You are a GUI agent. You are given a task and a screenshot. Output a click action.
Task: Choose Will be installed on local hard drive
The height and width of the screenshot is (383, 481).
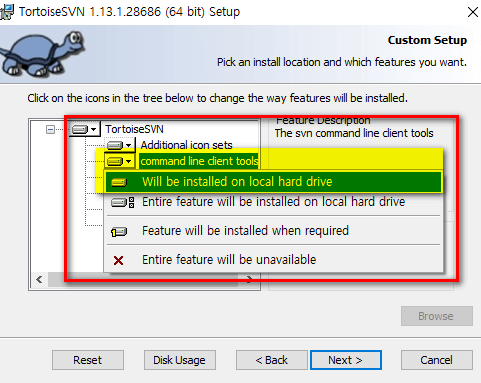click(x=273, y=182)
